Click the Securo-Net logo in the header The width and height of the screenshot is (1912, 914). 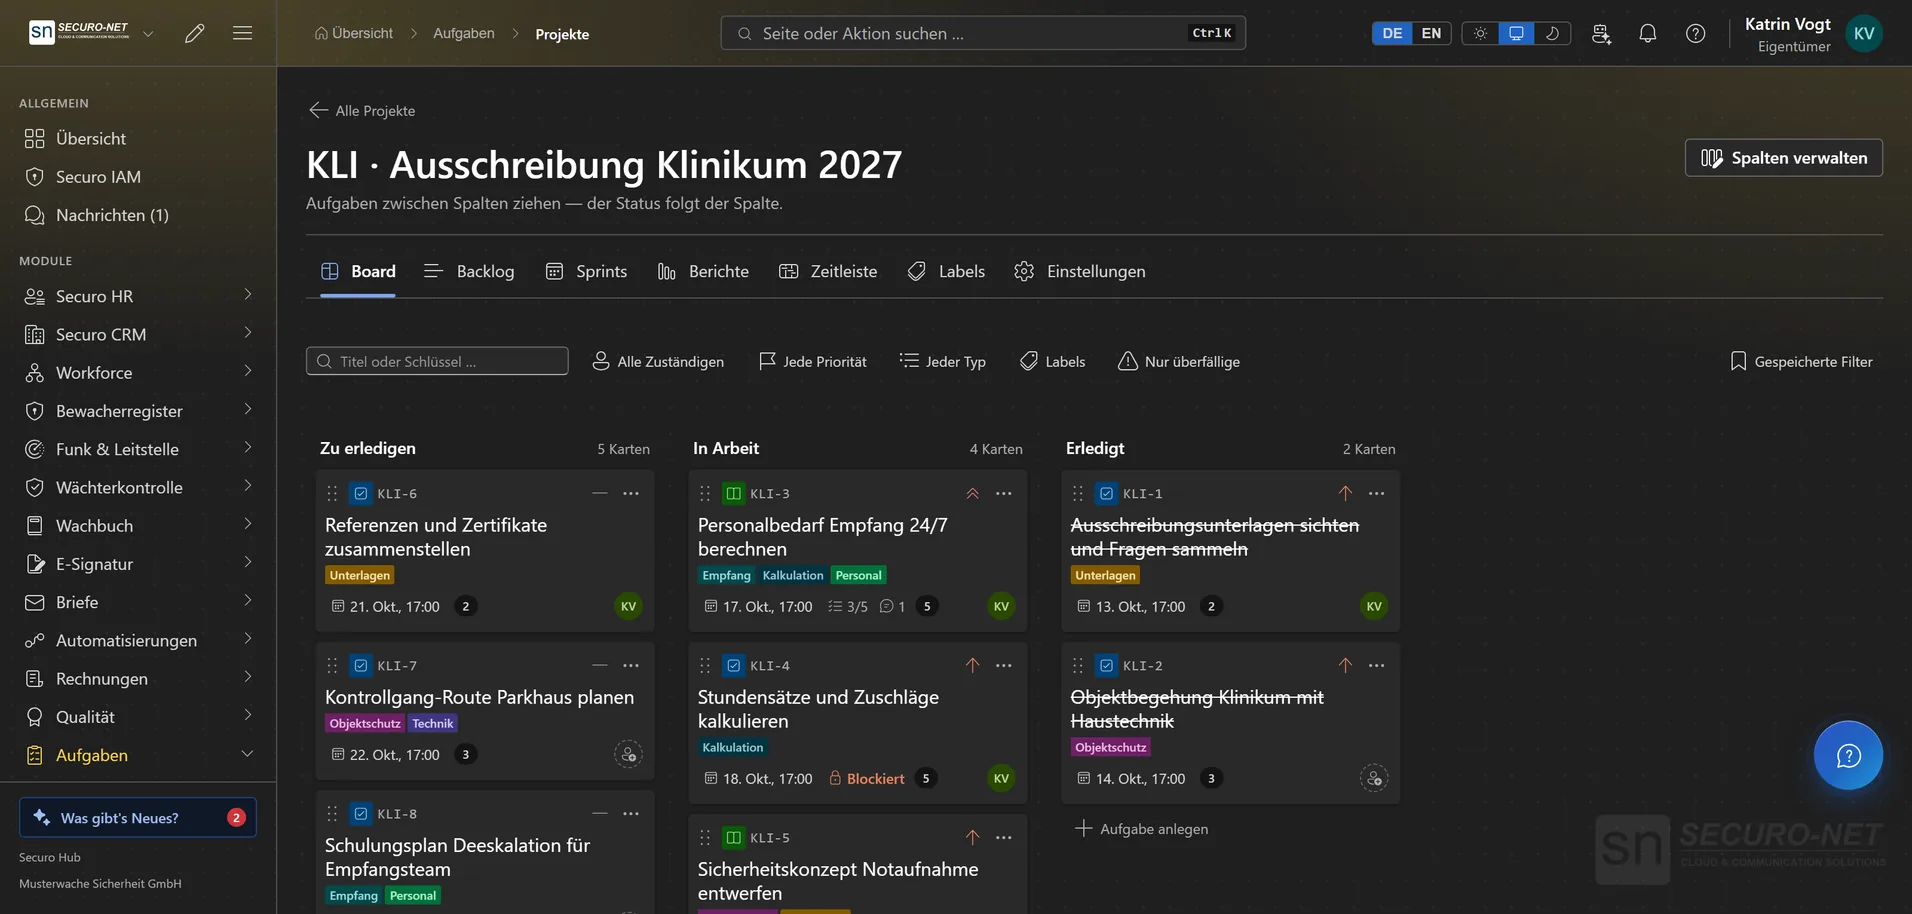(x=80, y=32)
